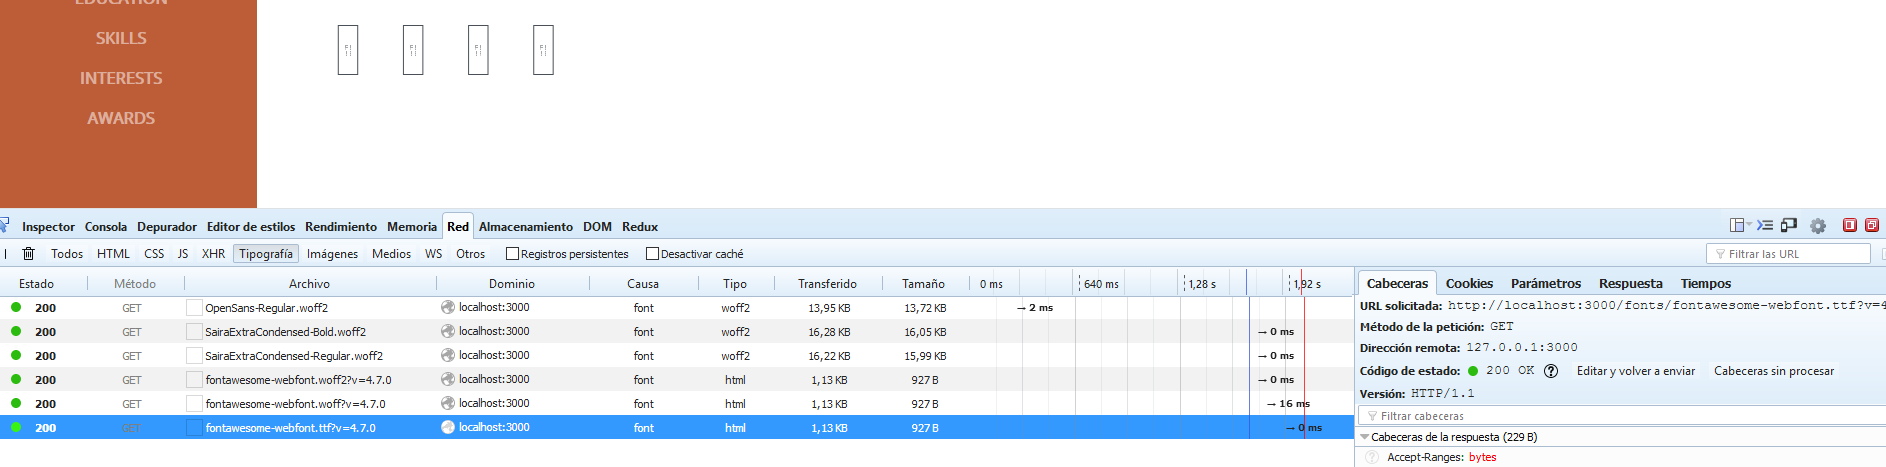
Task: Enable Desactivar caché checkbox
Action: pyautogui.click(x=652, y=254)
